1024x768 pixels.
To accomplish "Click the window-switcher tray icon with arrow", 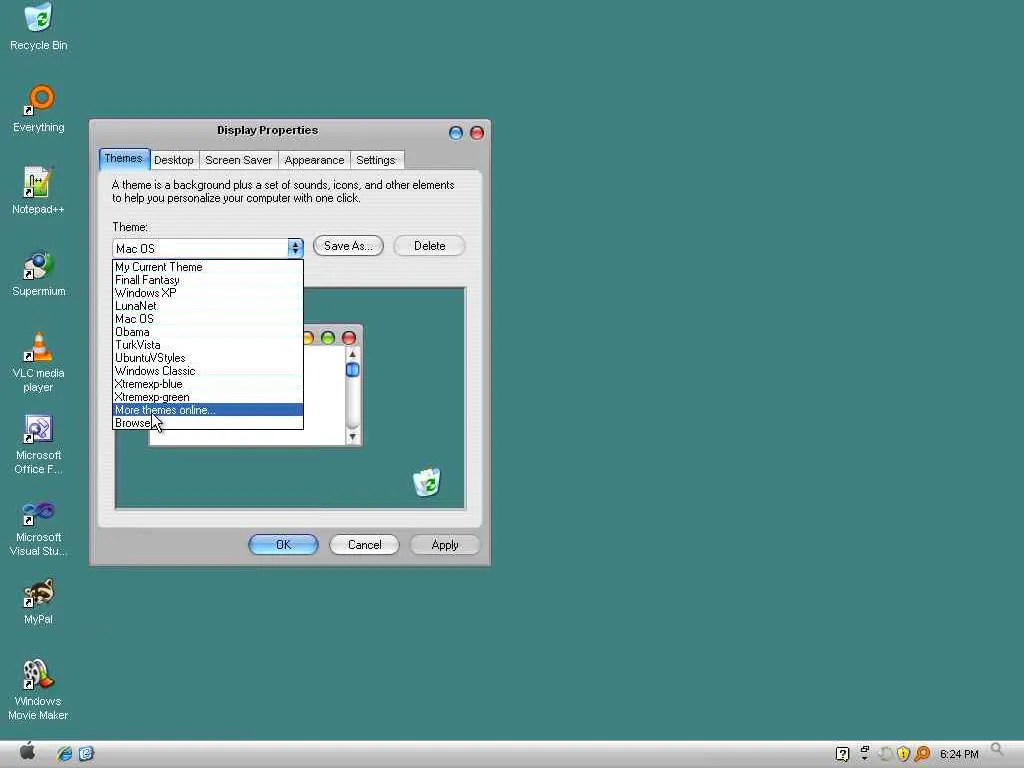I will 865,754.
